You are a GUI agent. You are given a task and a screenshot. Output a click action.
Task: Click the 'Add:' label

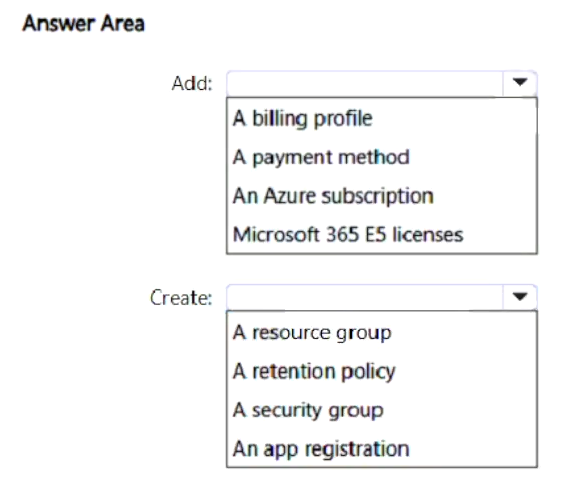(192, 84)
